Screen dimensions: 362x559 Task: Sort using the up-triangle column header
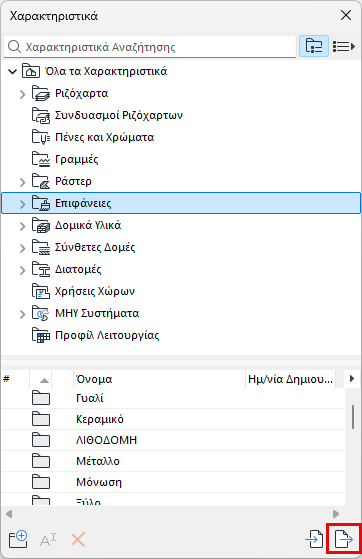41,379
